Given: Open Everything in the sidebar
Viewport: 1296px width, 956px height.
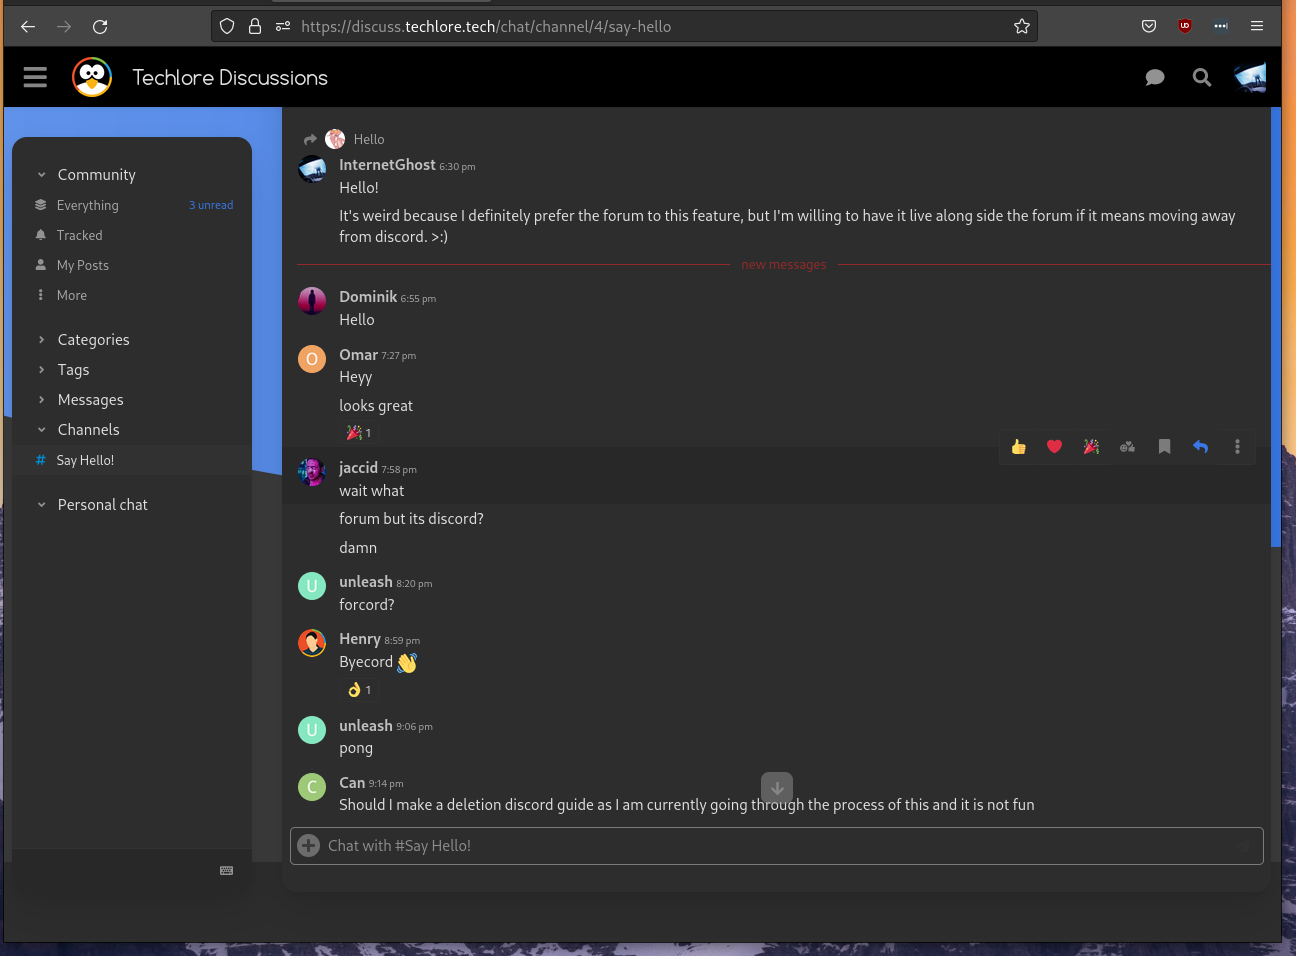Looking at the screenshot, I should (87, 205).
